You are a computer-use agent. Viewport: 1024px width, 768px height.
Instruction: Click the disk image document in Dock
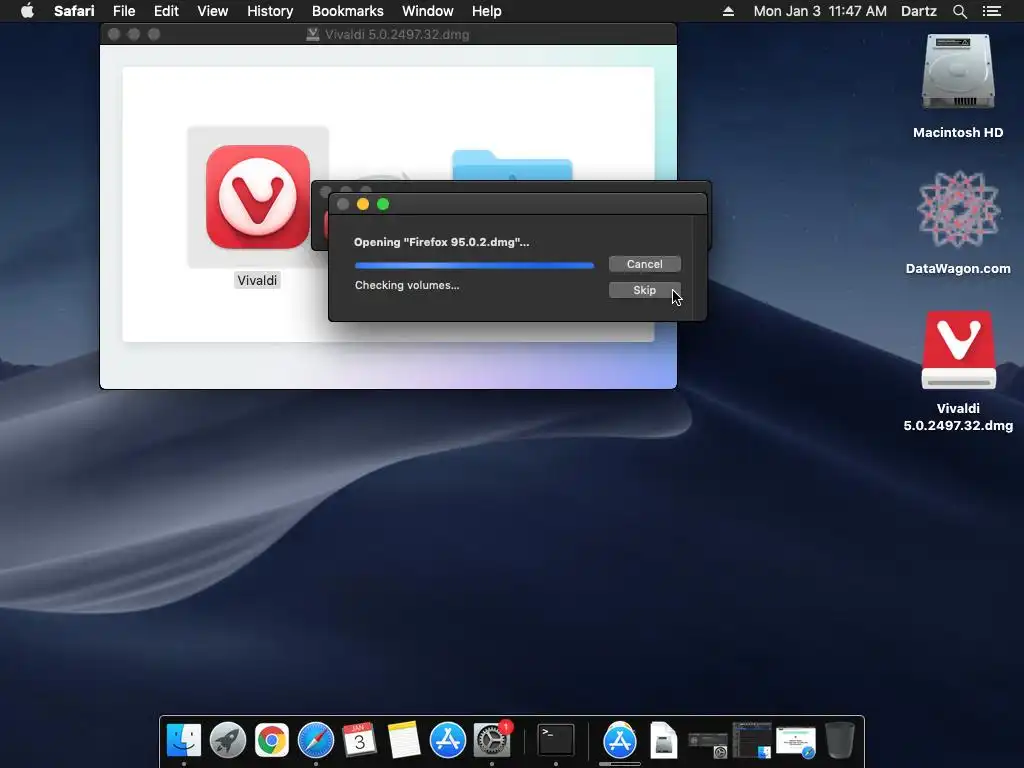point(664,740)
